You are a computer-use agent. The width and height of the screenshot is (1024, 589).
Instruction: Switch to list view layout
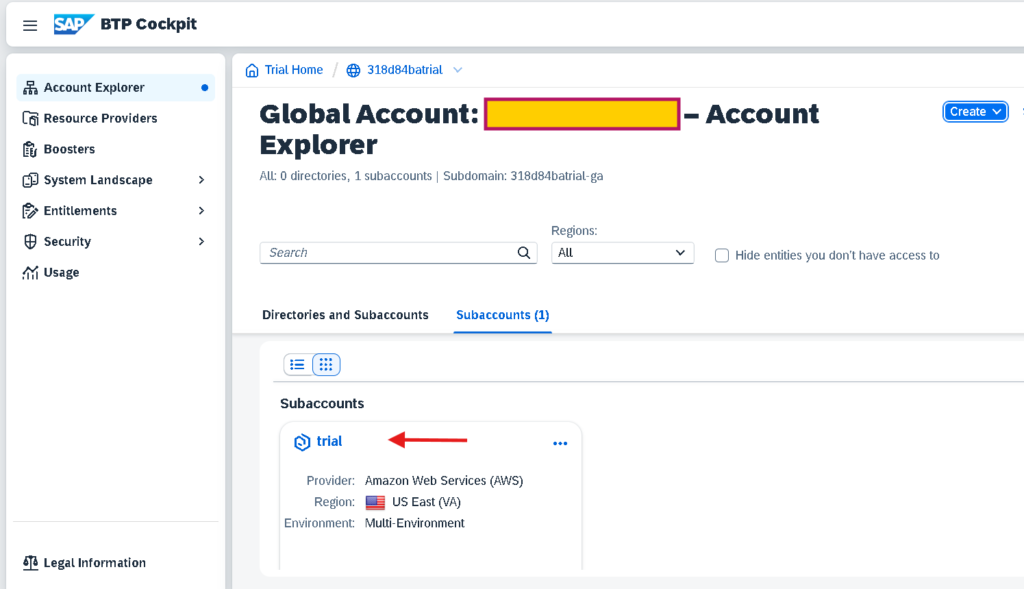coord(298,365)
